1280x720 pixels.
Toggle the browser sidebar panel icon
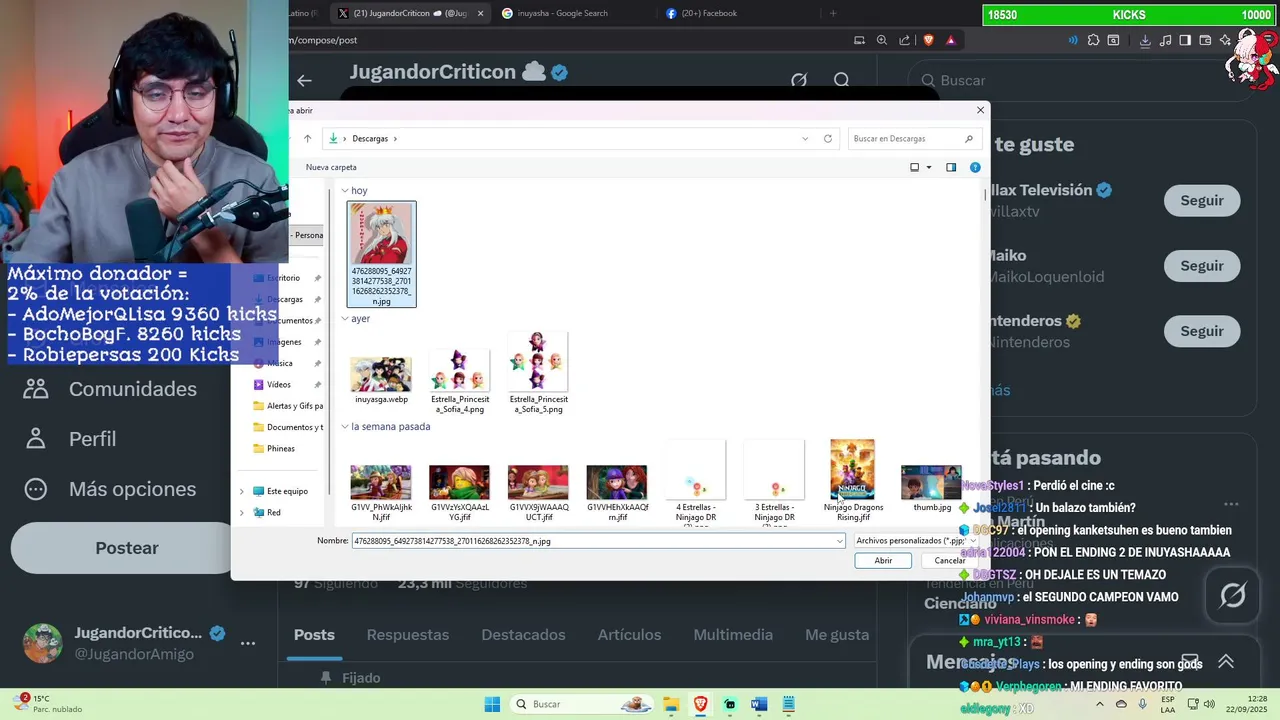pyautogui.click(x=1185, y=40)
